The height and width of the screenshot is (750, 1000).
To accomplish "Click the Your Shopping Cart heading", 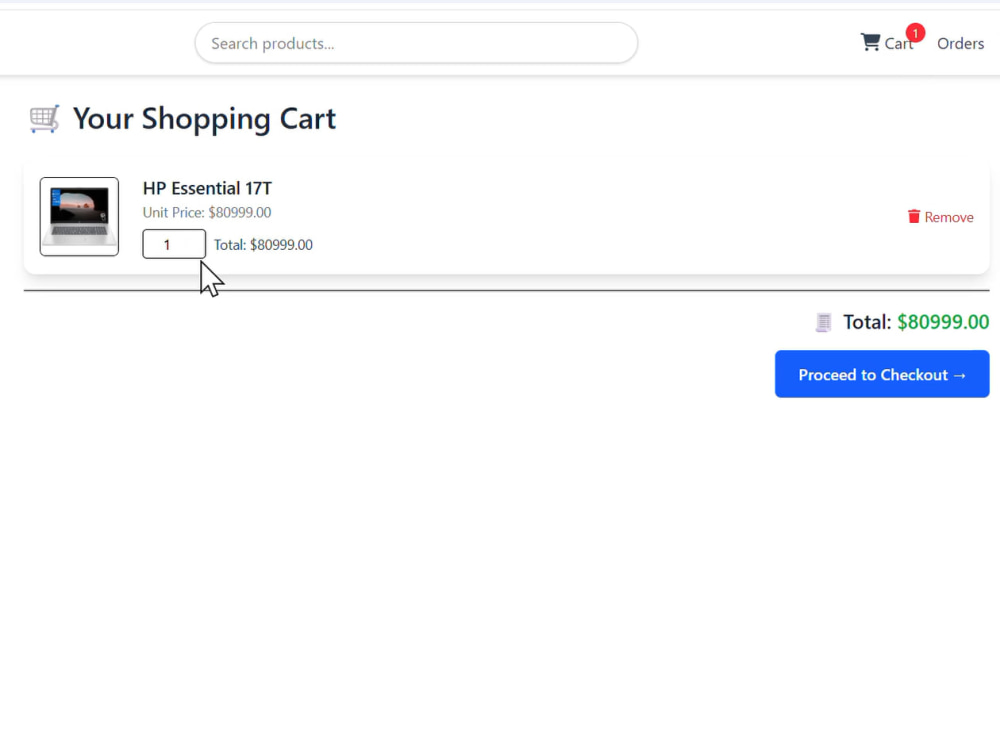I will click(204, 119).
